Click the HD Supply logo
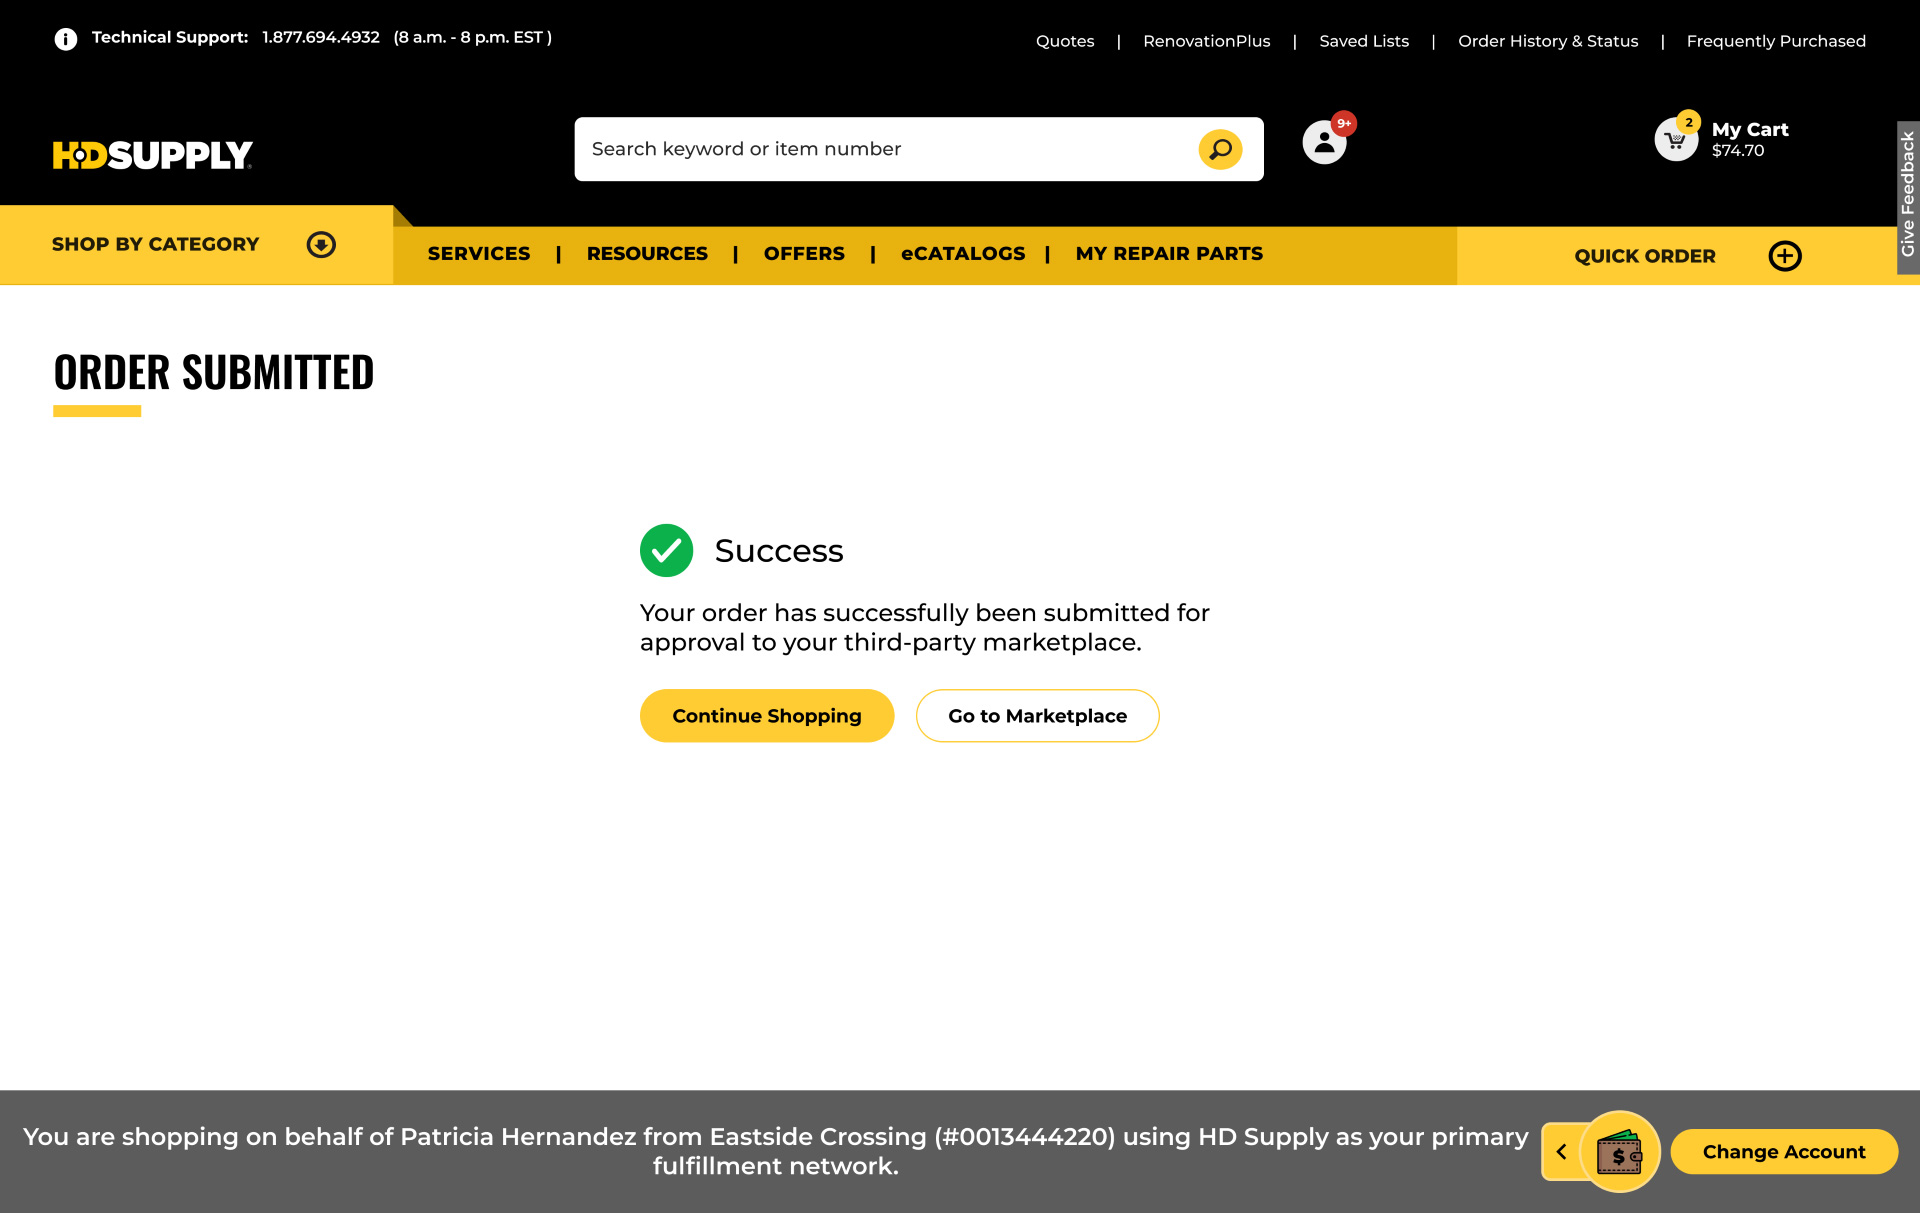The height and width of the screenshot is (1213, 1920). tap(152, 155)
